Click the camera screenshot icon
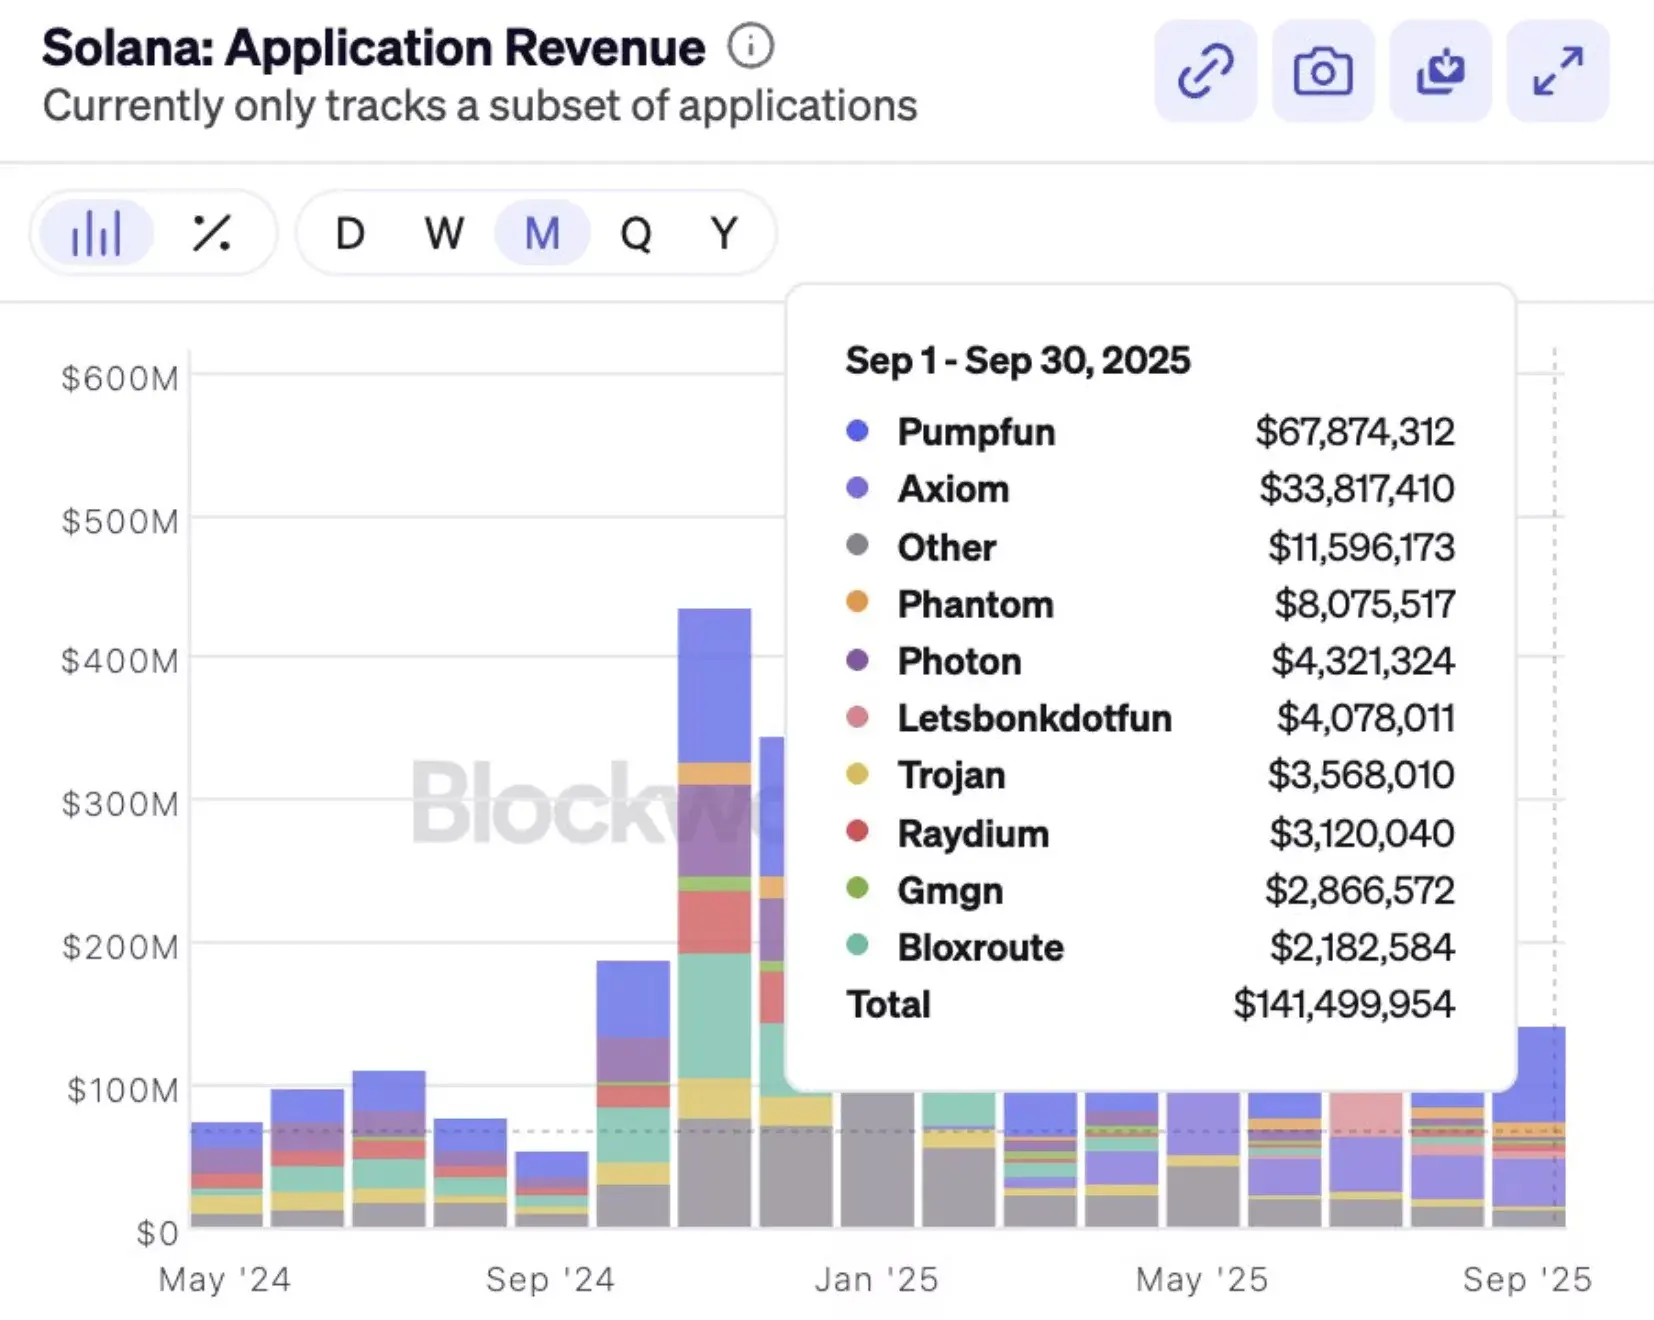Viewport: 1654px width, 1320px height. [1323, 71]
